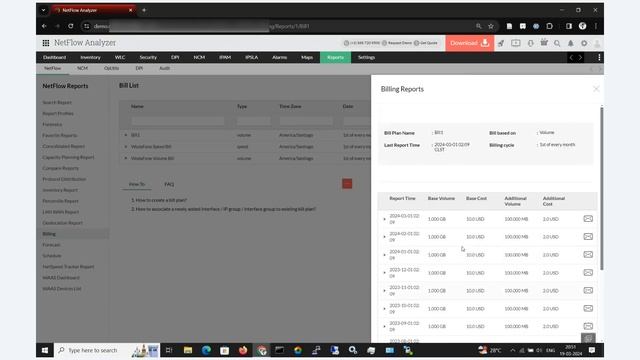Click the red button beside the FAQ tabs

(347, 184)
